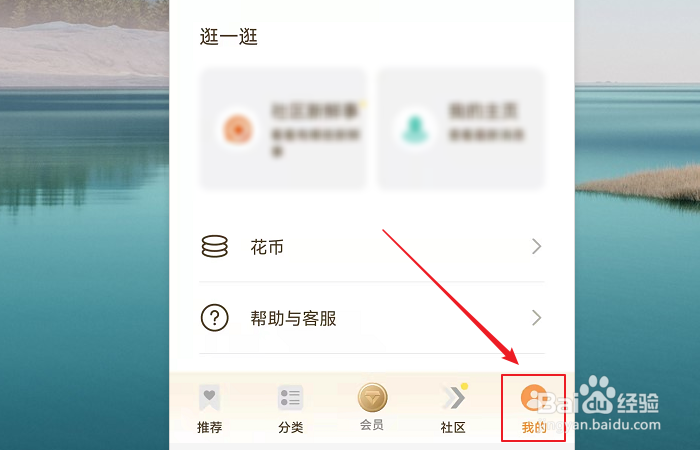
Task: Click the 花币 coin stack icon
Action: [x=215, y=246]
